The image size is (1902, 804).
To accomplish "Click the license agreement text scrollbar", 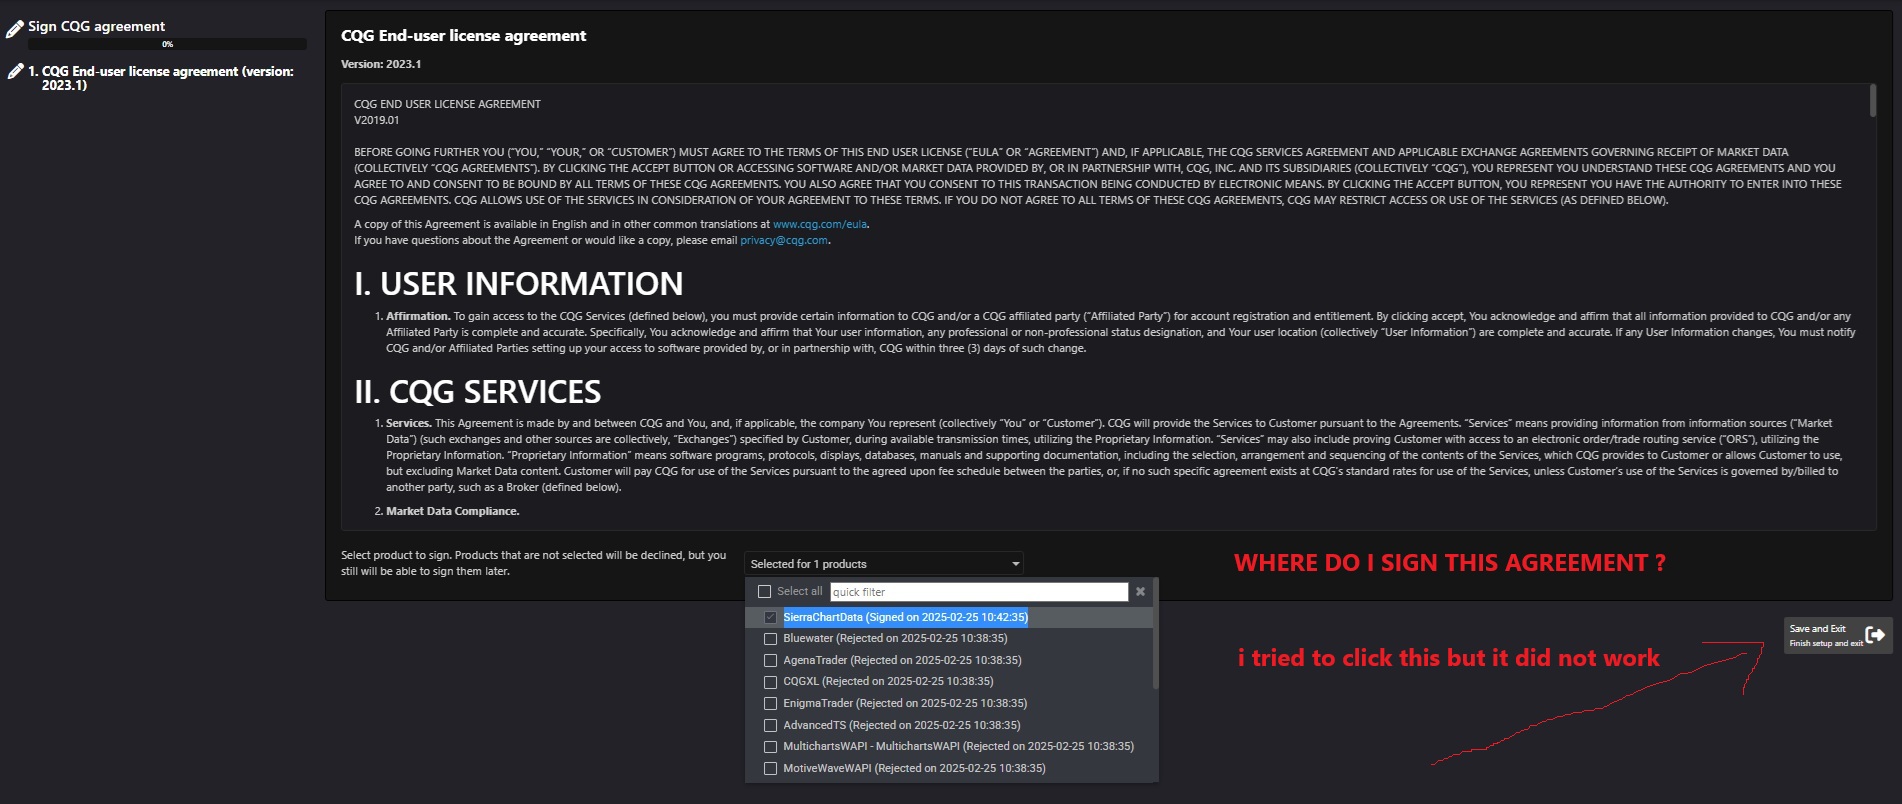I will click(x=1873, y=100).
